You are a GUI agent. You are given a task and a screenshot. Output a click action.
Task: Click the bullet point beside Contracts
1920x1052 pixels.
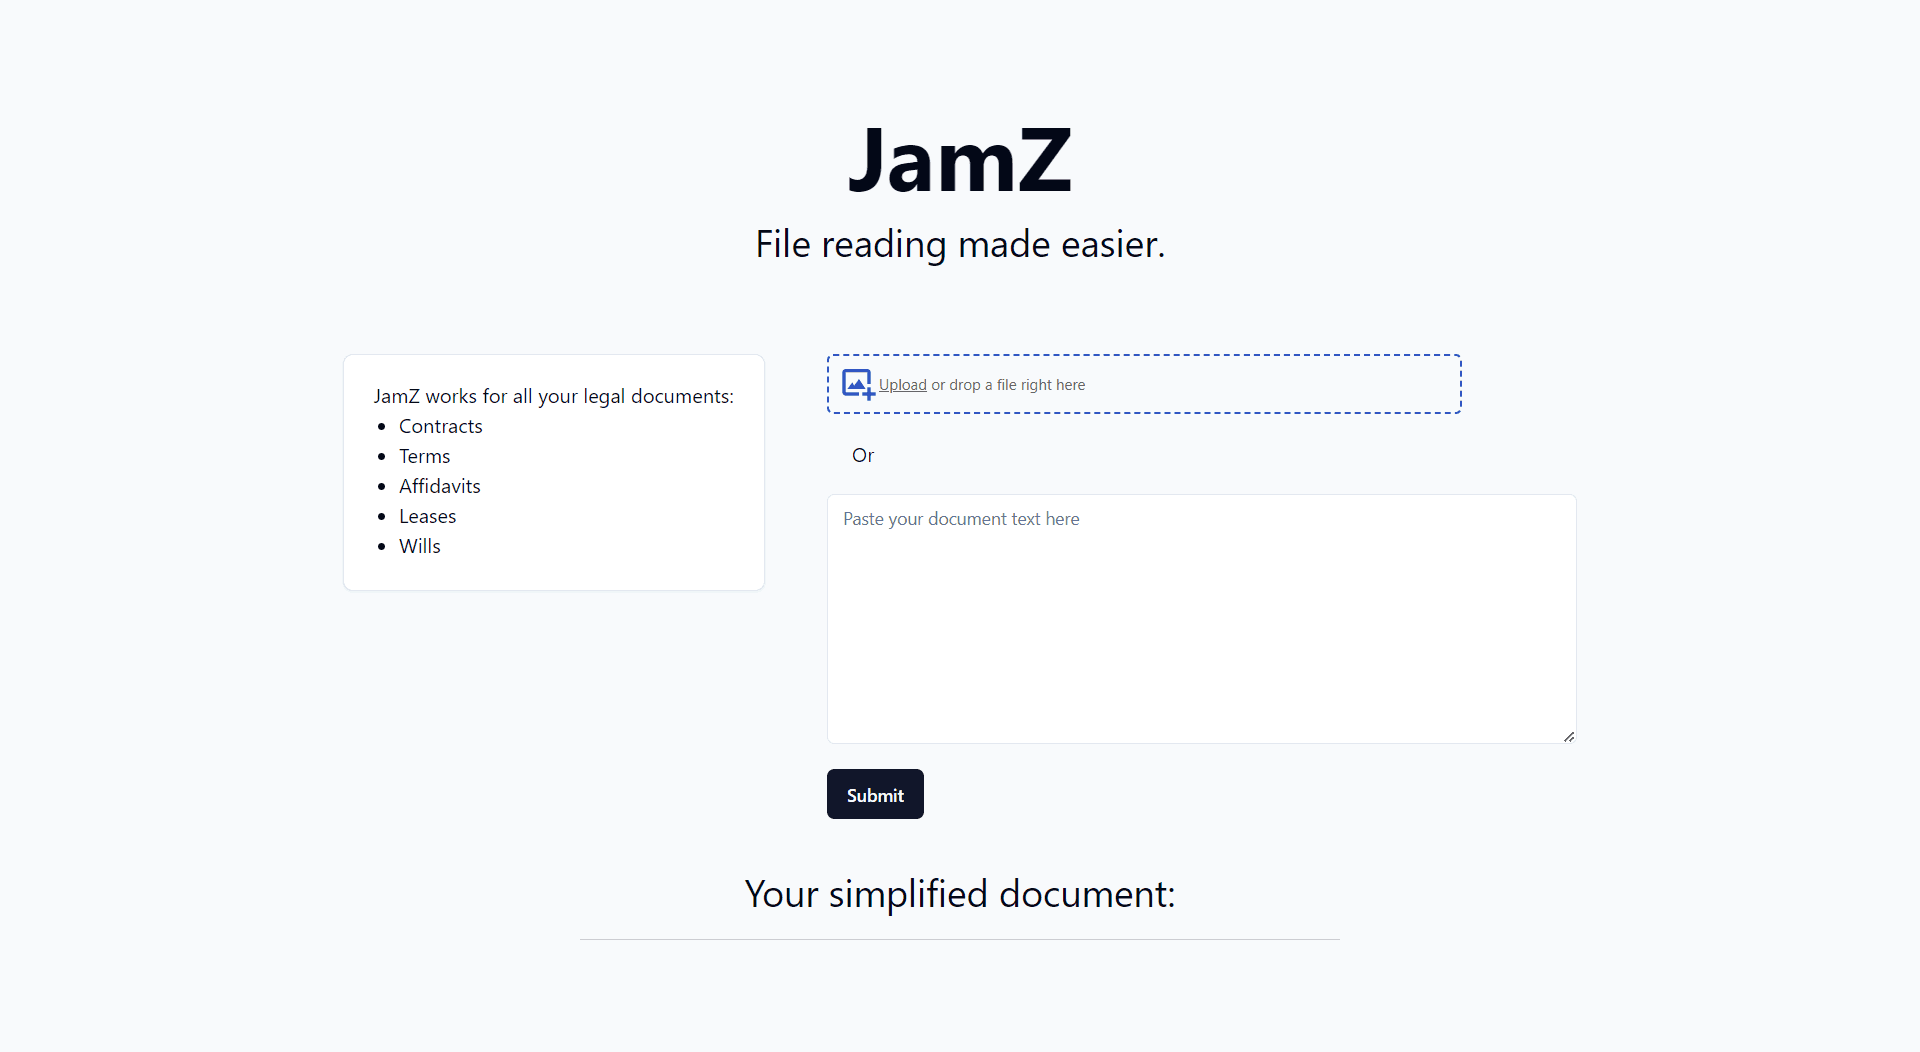[381, 427]
